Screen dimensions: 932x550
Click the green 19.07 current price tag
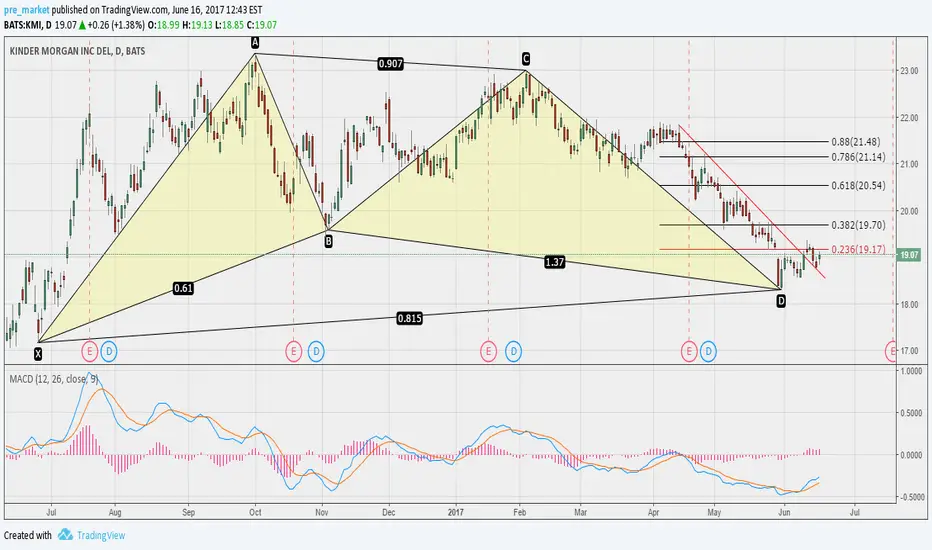909,255
